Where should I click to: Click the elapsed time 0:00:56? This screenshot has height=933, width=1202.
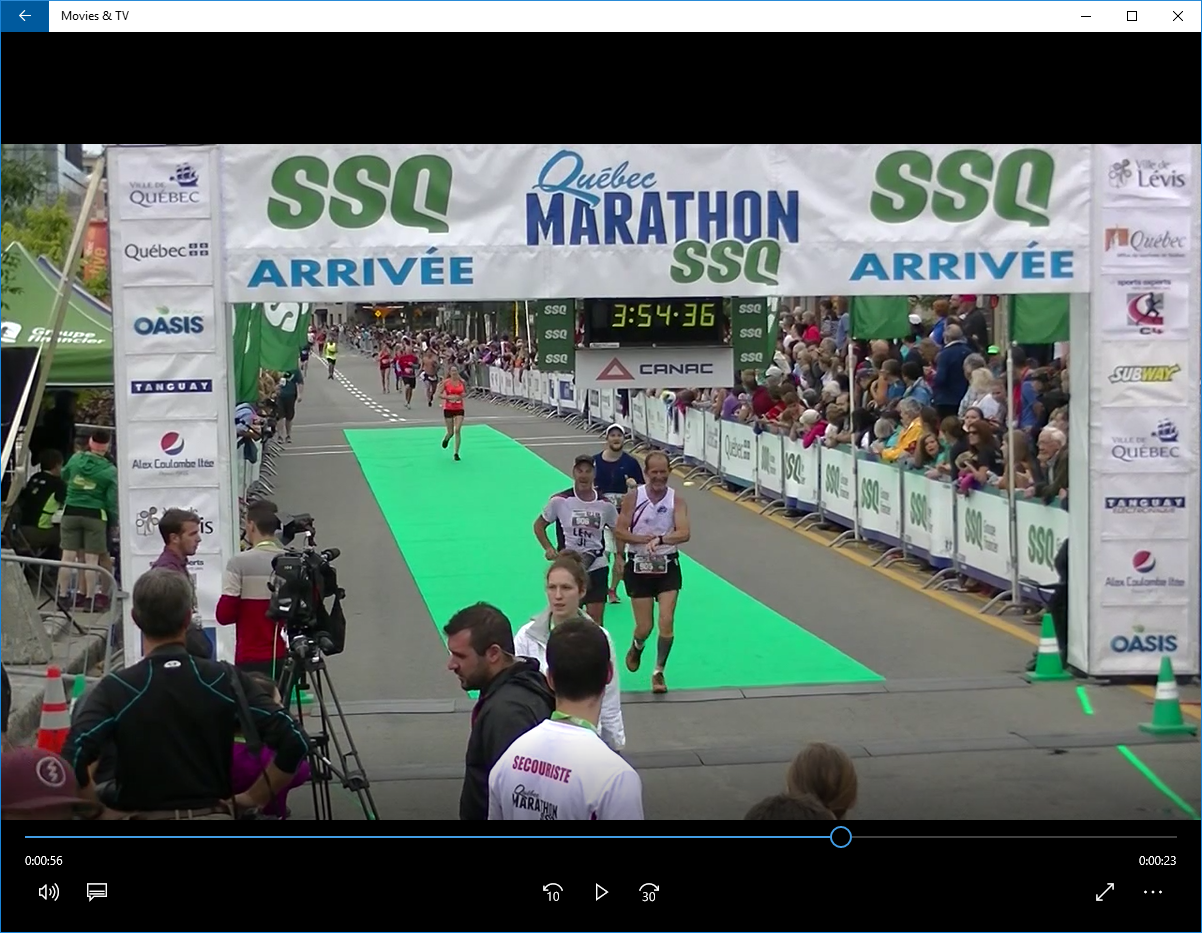44,861
